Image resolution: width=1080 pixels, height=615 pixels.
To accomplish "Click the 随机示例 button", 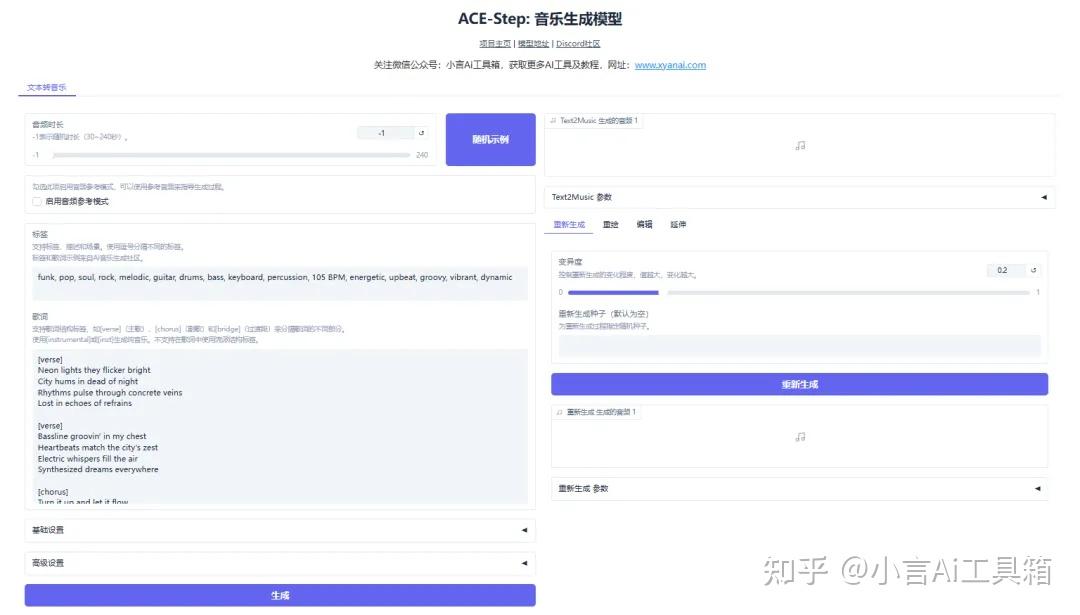I will point(490,139).
